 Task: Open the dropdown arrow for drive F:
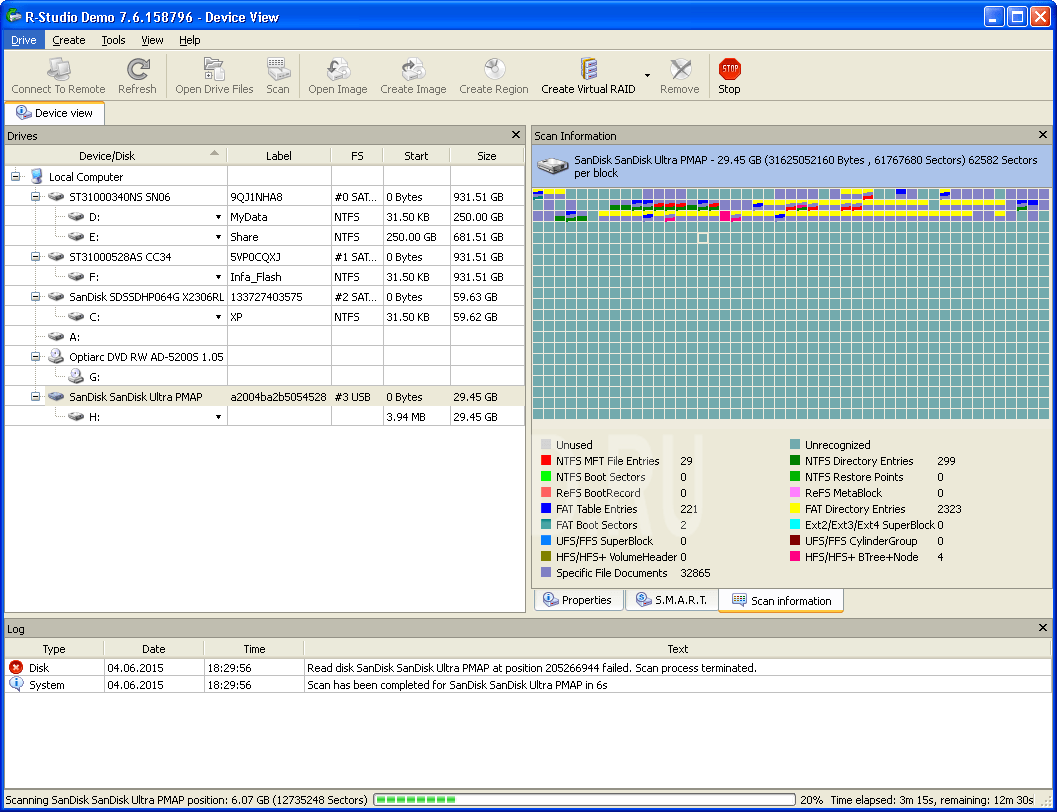[218, 277]
